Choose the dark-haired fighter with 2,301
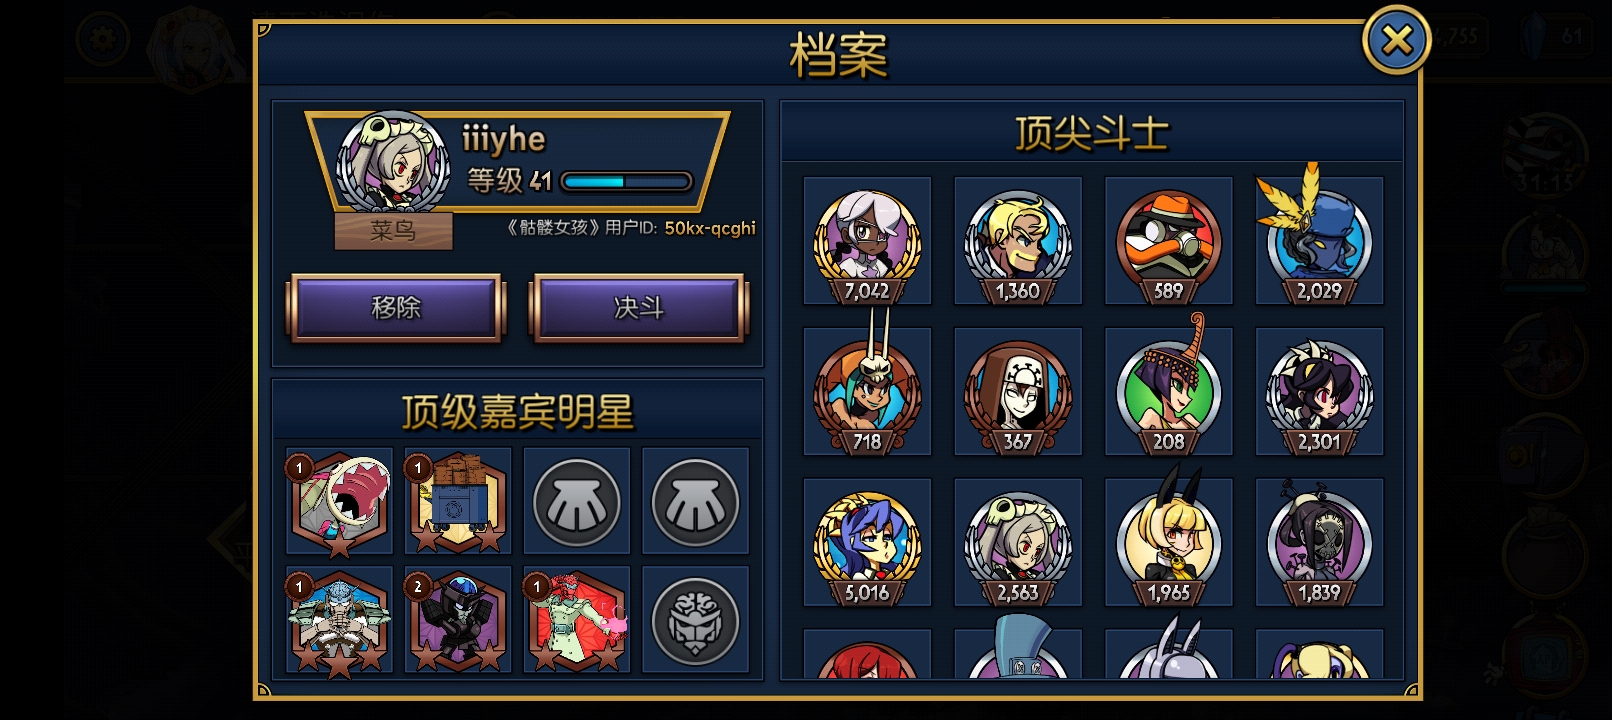This screenshot has width=1612, height=720. click(x=1319, y=391)
